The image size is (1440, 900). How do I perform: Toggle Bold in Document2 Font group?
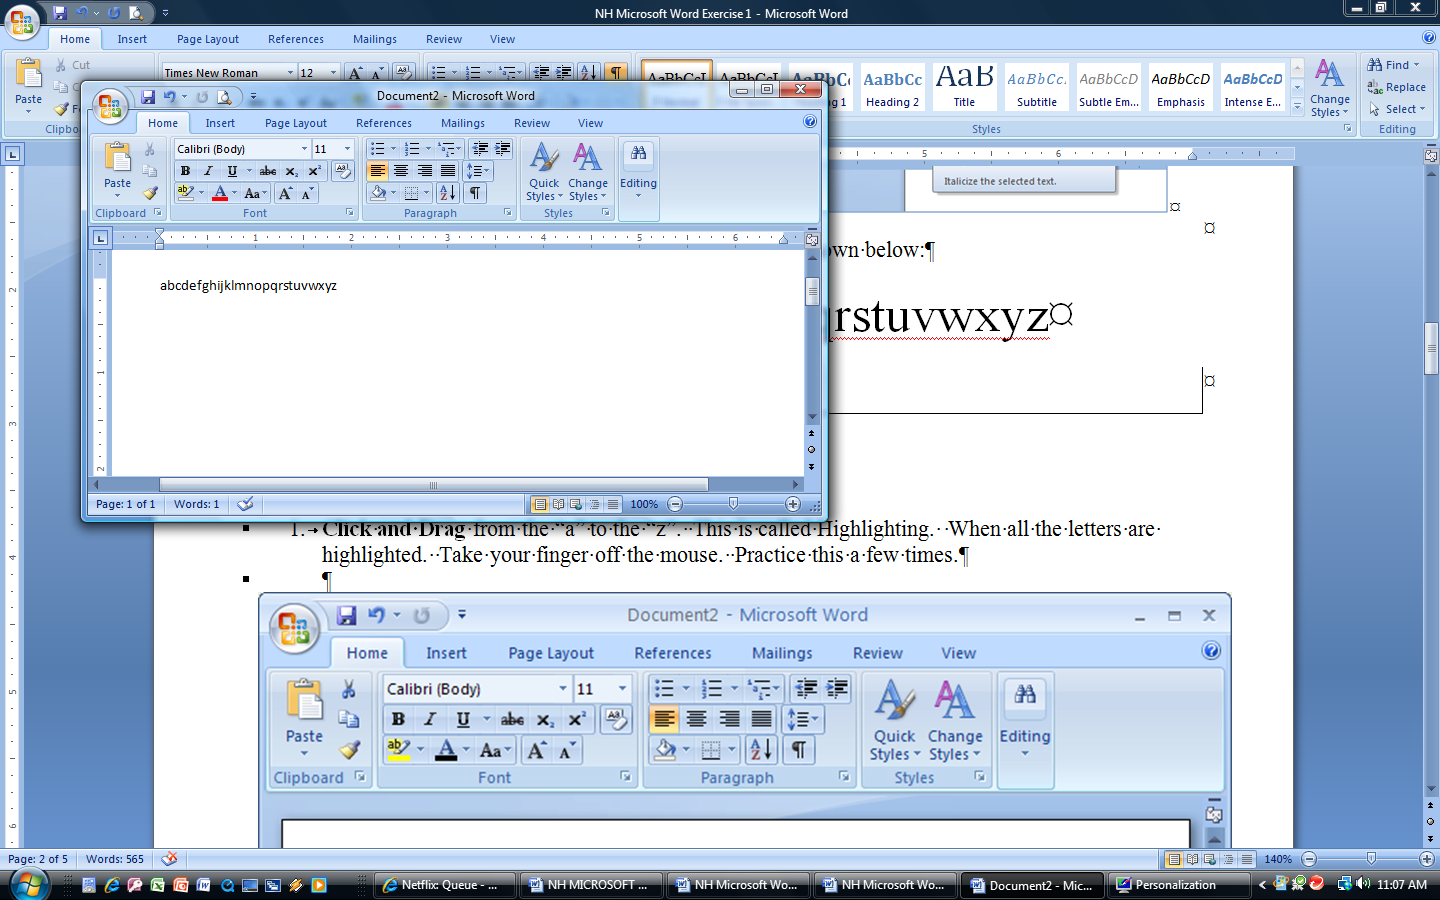[185, 171]
